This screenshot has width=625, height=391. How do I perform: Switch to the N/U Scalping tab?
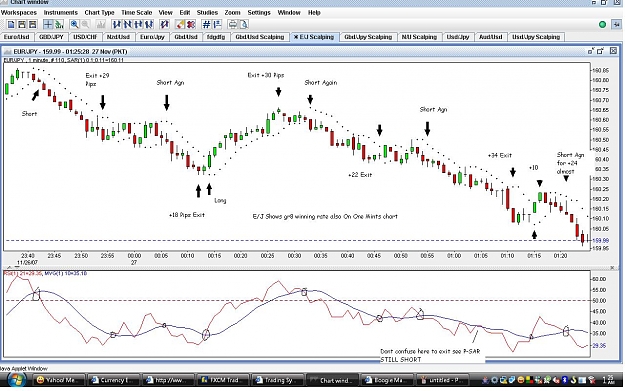click(x=419, y=37)
